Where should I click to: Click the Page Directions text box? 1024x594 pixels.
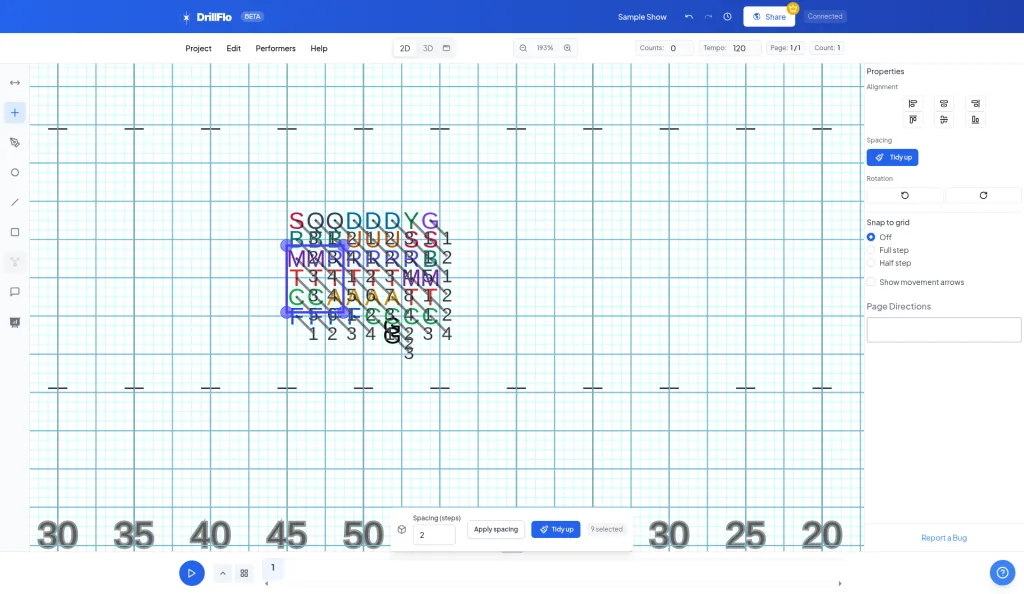pos(944,330)
